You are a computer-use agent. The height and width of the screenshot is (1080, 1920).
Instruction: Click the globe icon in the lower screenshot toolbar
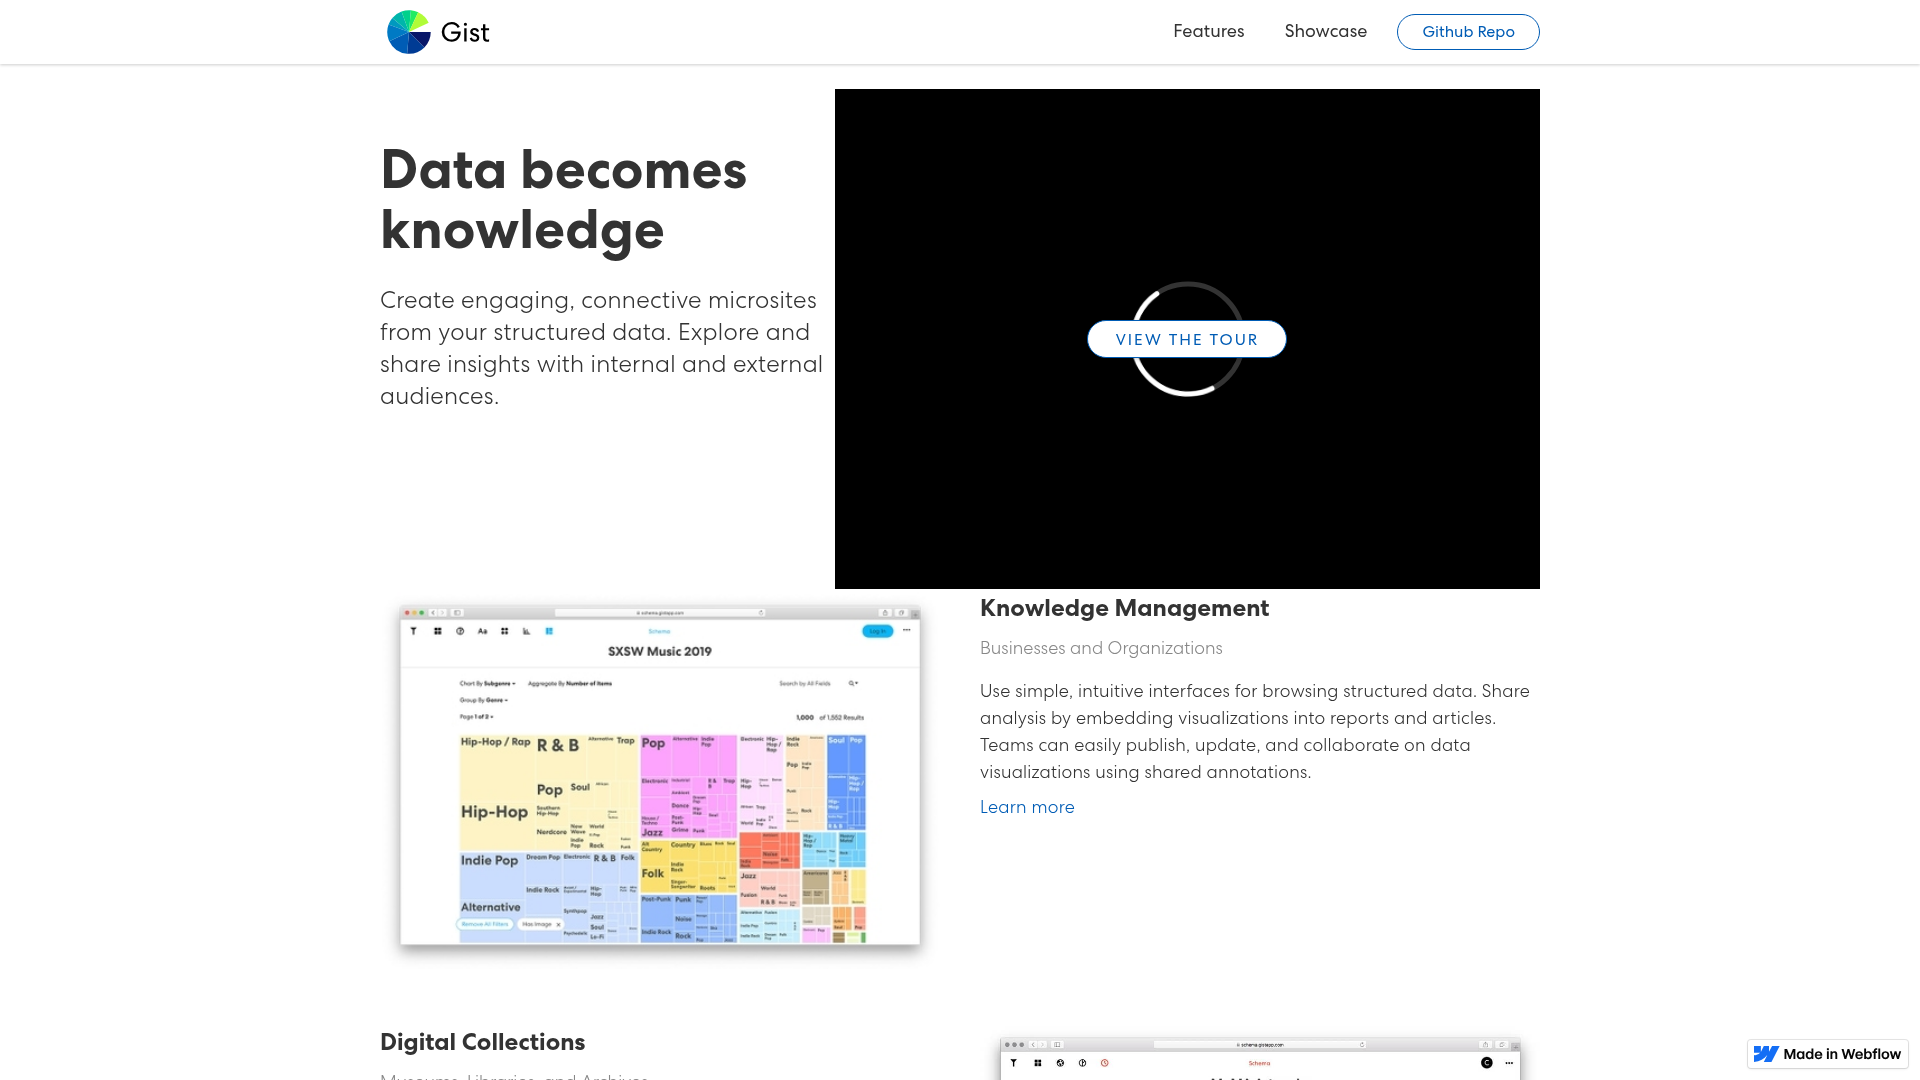tap(1059, 1063)
